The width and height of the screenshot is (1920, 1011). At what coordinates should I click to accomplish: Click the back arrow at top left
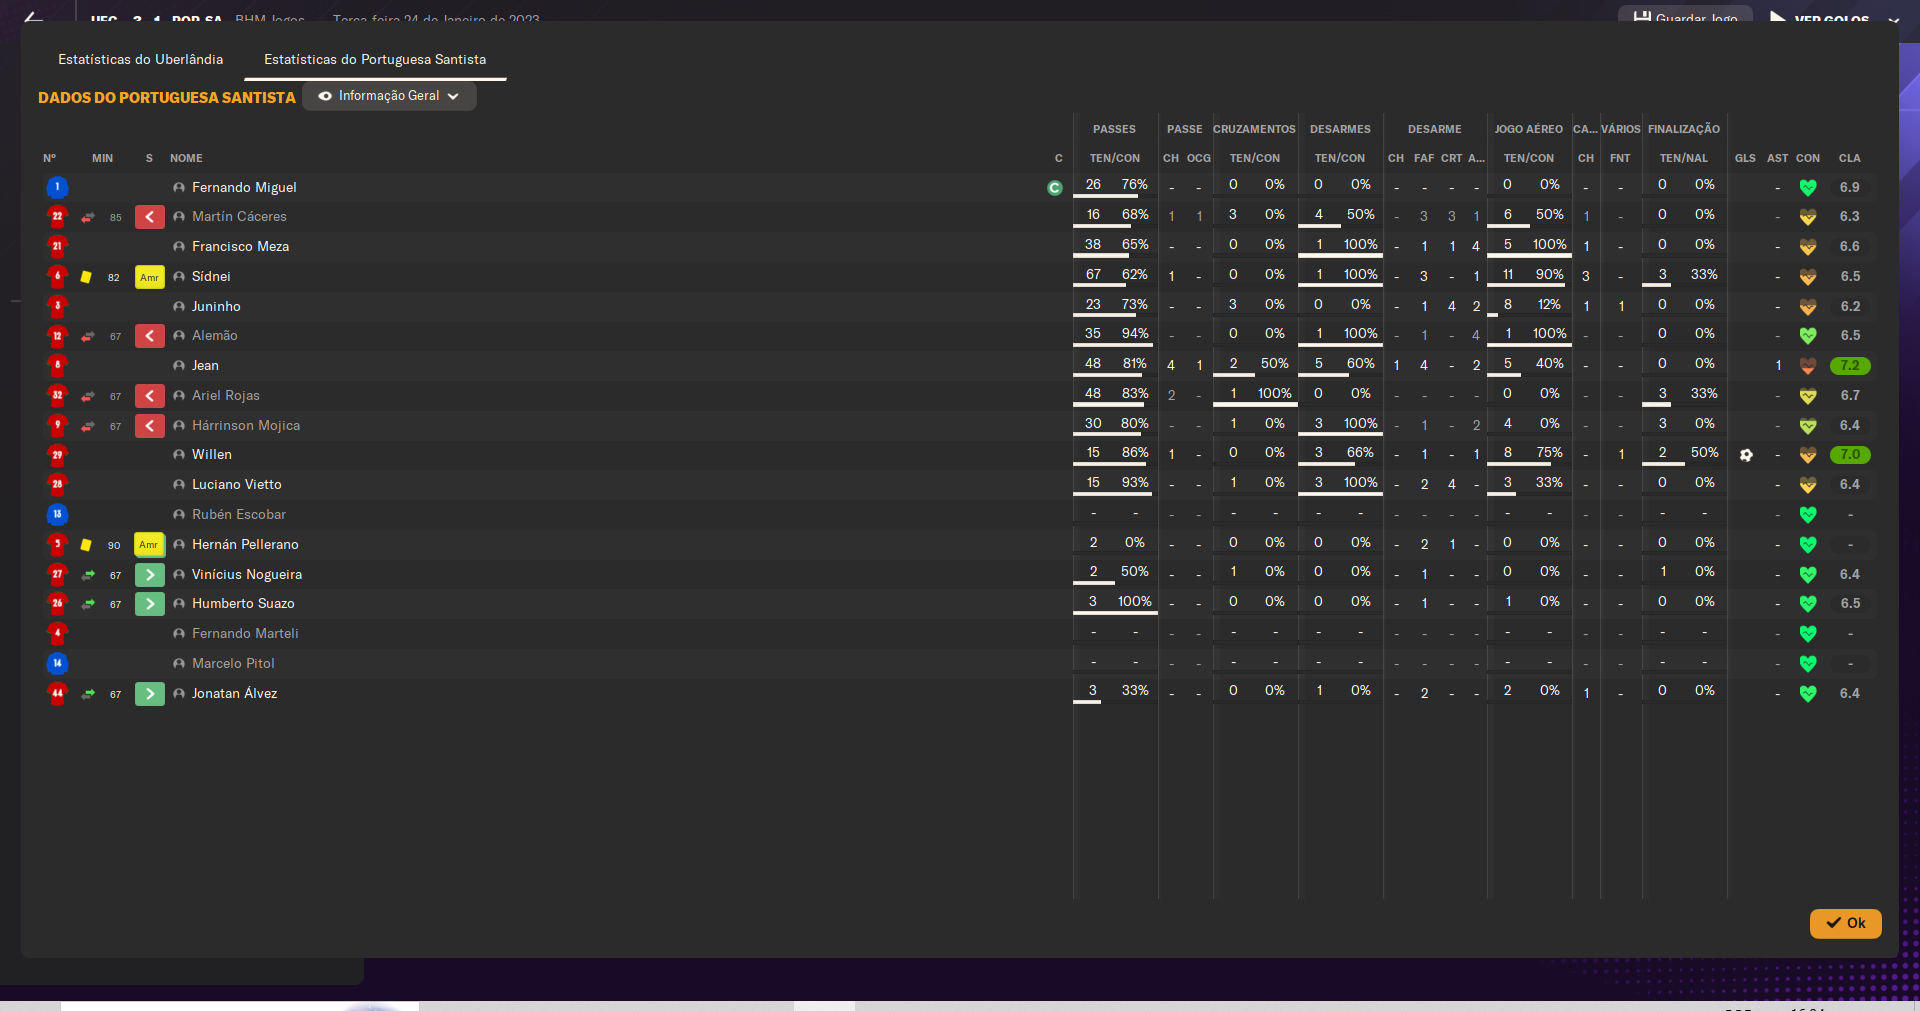[x=33, y=17]
